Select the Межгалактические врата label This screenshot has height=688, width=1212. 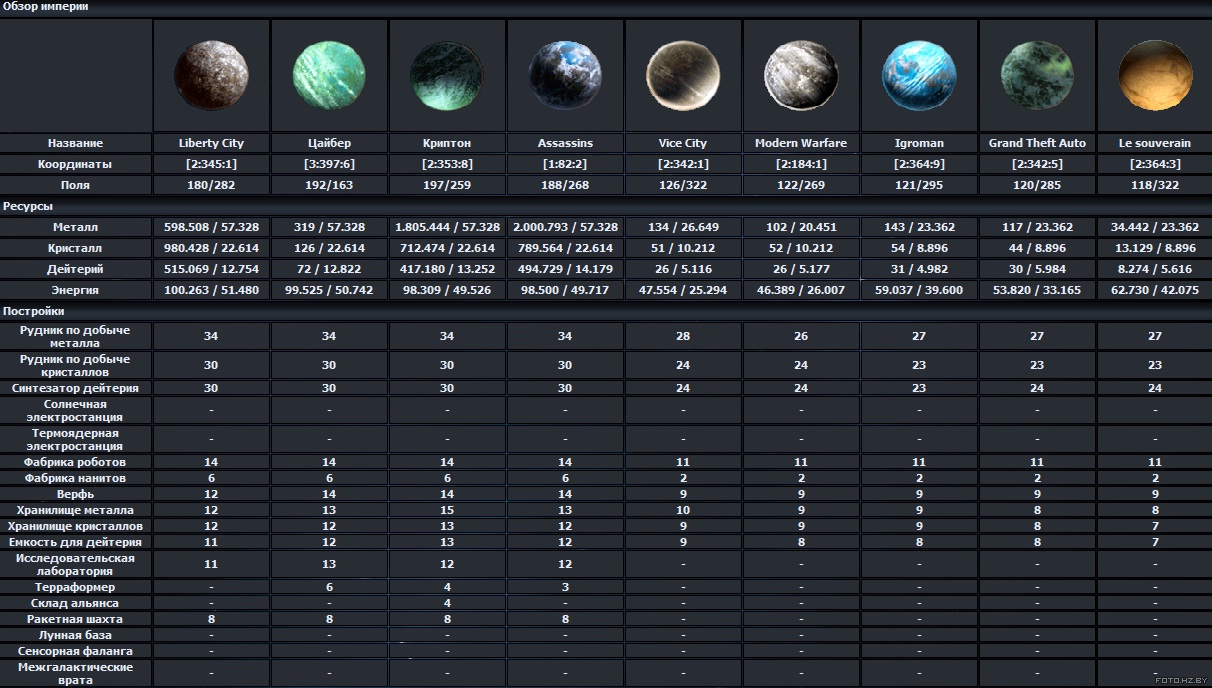(75, 673)
